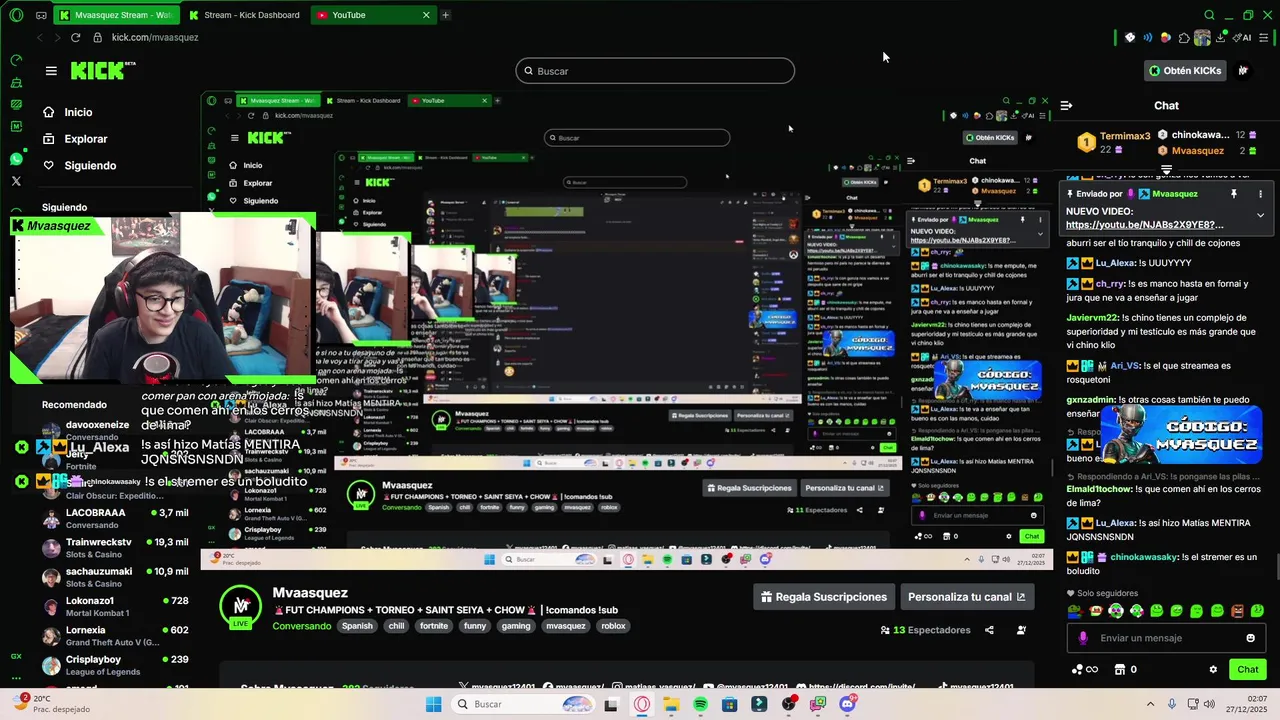Open WhatsApp in the browser sidebar
Image resolution: width=1280 pixels, height=720 pixels.
point(16,159)
